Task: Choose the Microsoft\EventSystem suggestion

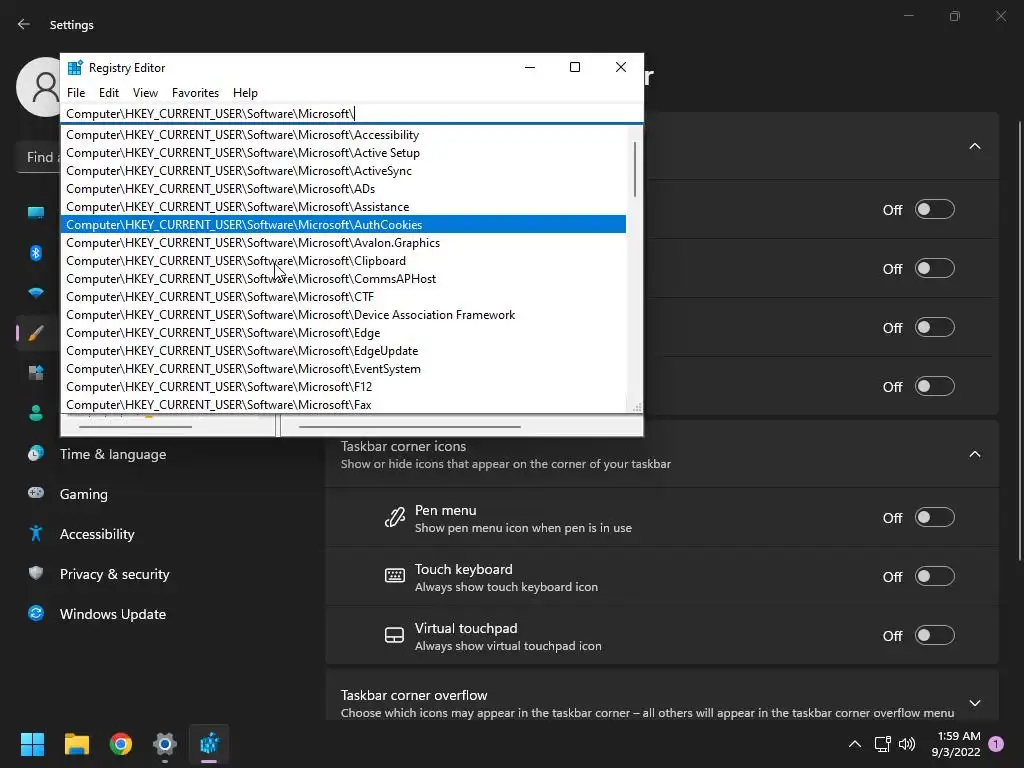Action: [344, 368]
